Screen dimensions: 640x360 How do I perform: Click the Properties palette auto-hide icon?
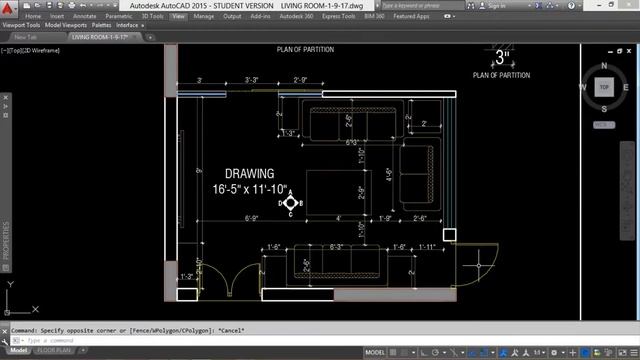pos(6,107)
